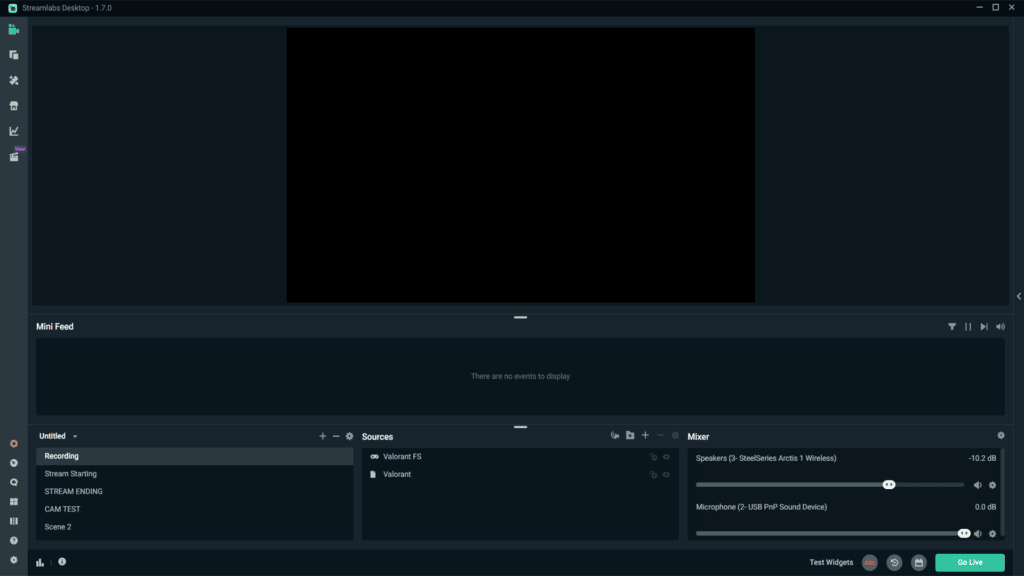Toggle lock on Valorant source
Screen dimensions: 1024x576
tap(653, 475)
